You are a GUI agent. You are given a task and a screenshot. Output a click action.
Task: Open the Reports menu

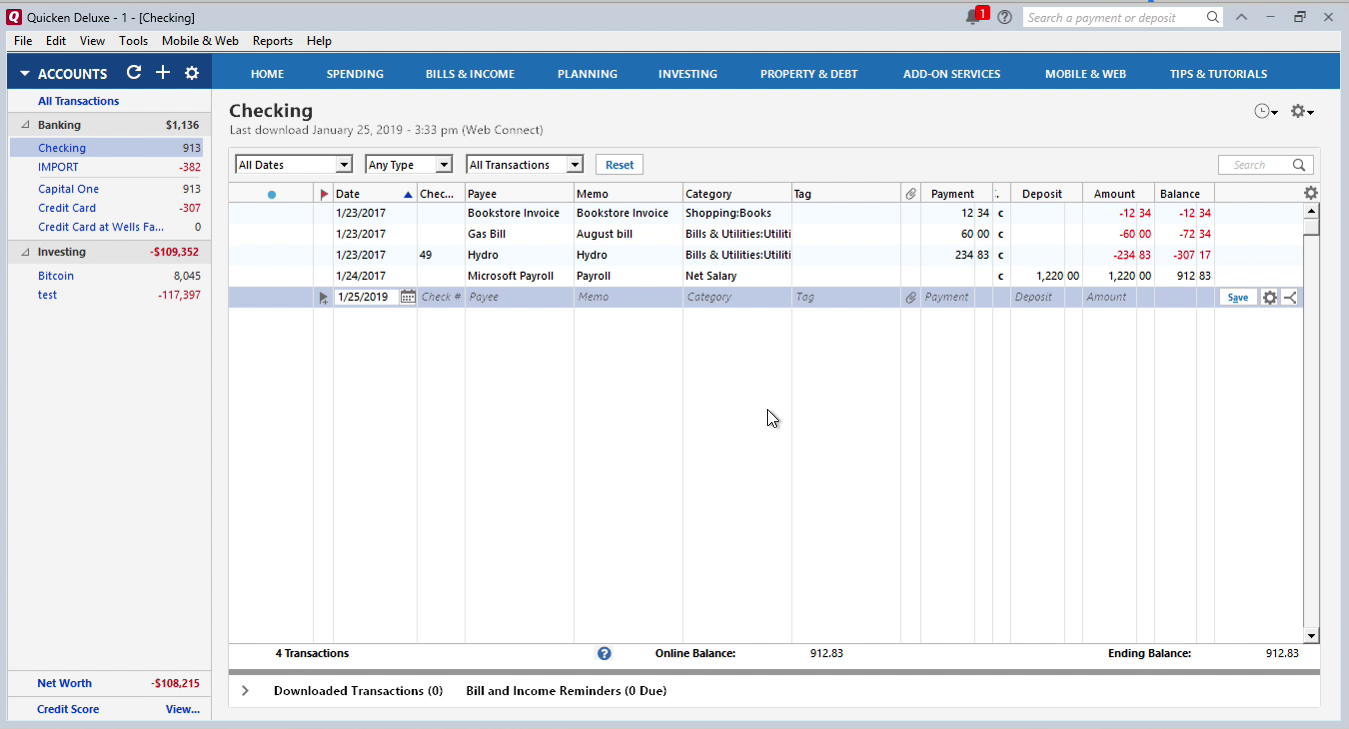[x=273, y=41]
